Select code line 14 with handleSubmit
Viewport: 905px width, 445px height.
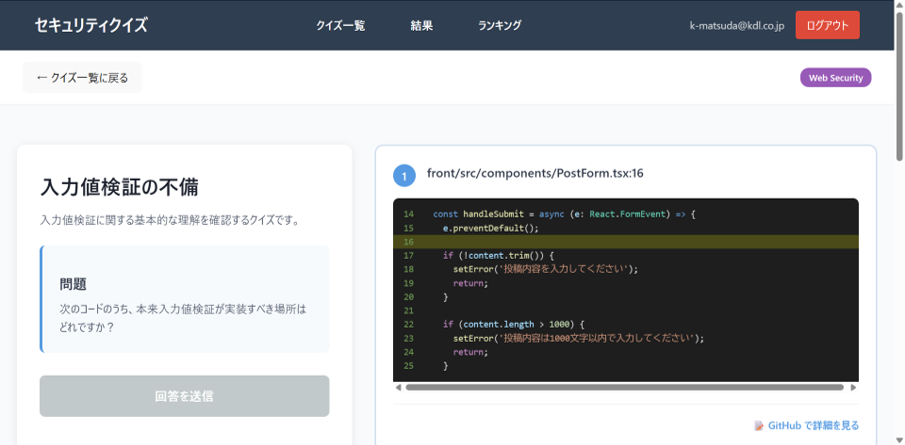[563, 214]
